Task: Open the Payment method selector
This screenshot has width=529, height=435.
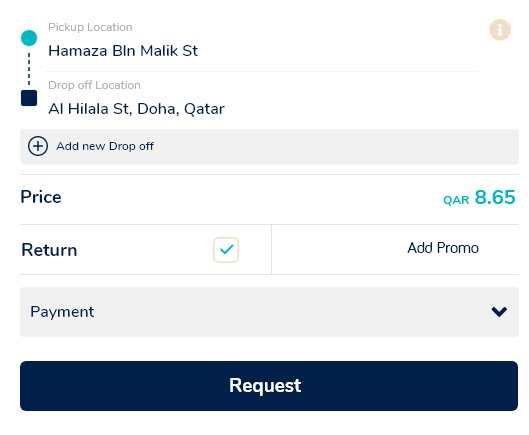Action: pyautogui.click(x=269, y=312)
